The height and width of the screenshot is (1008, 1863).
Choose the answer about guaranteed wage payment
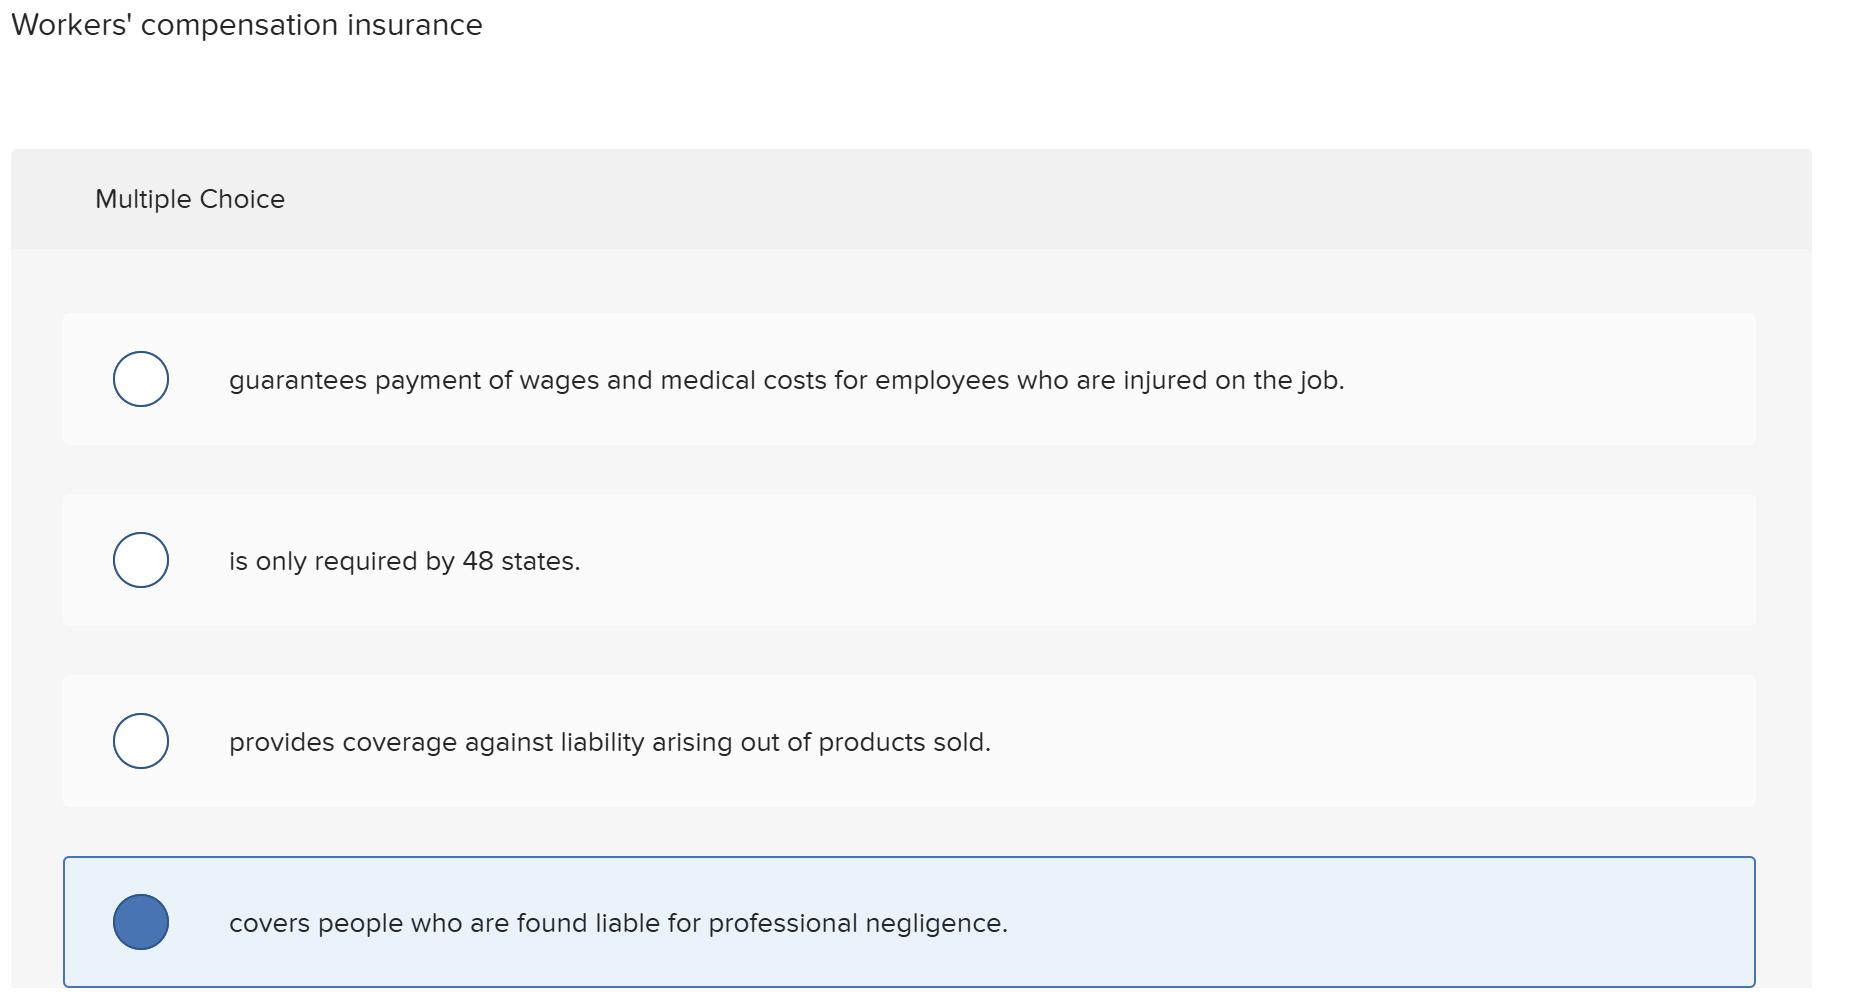(787, 380)
